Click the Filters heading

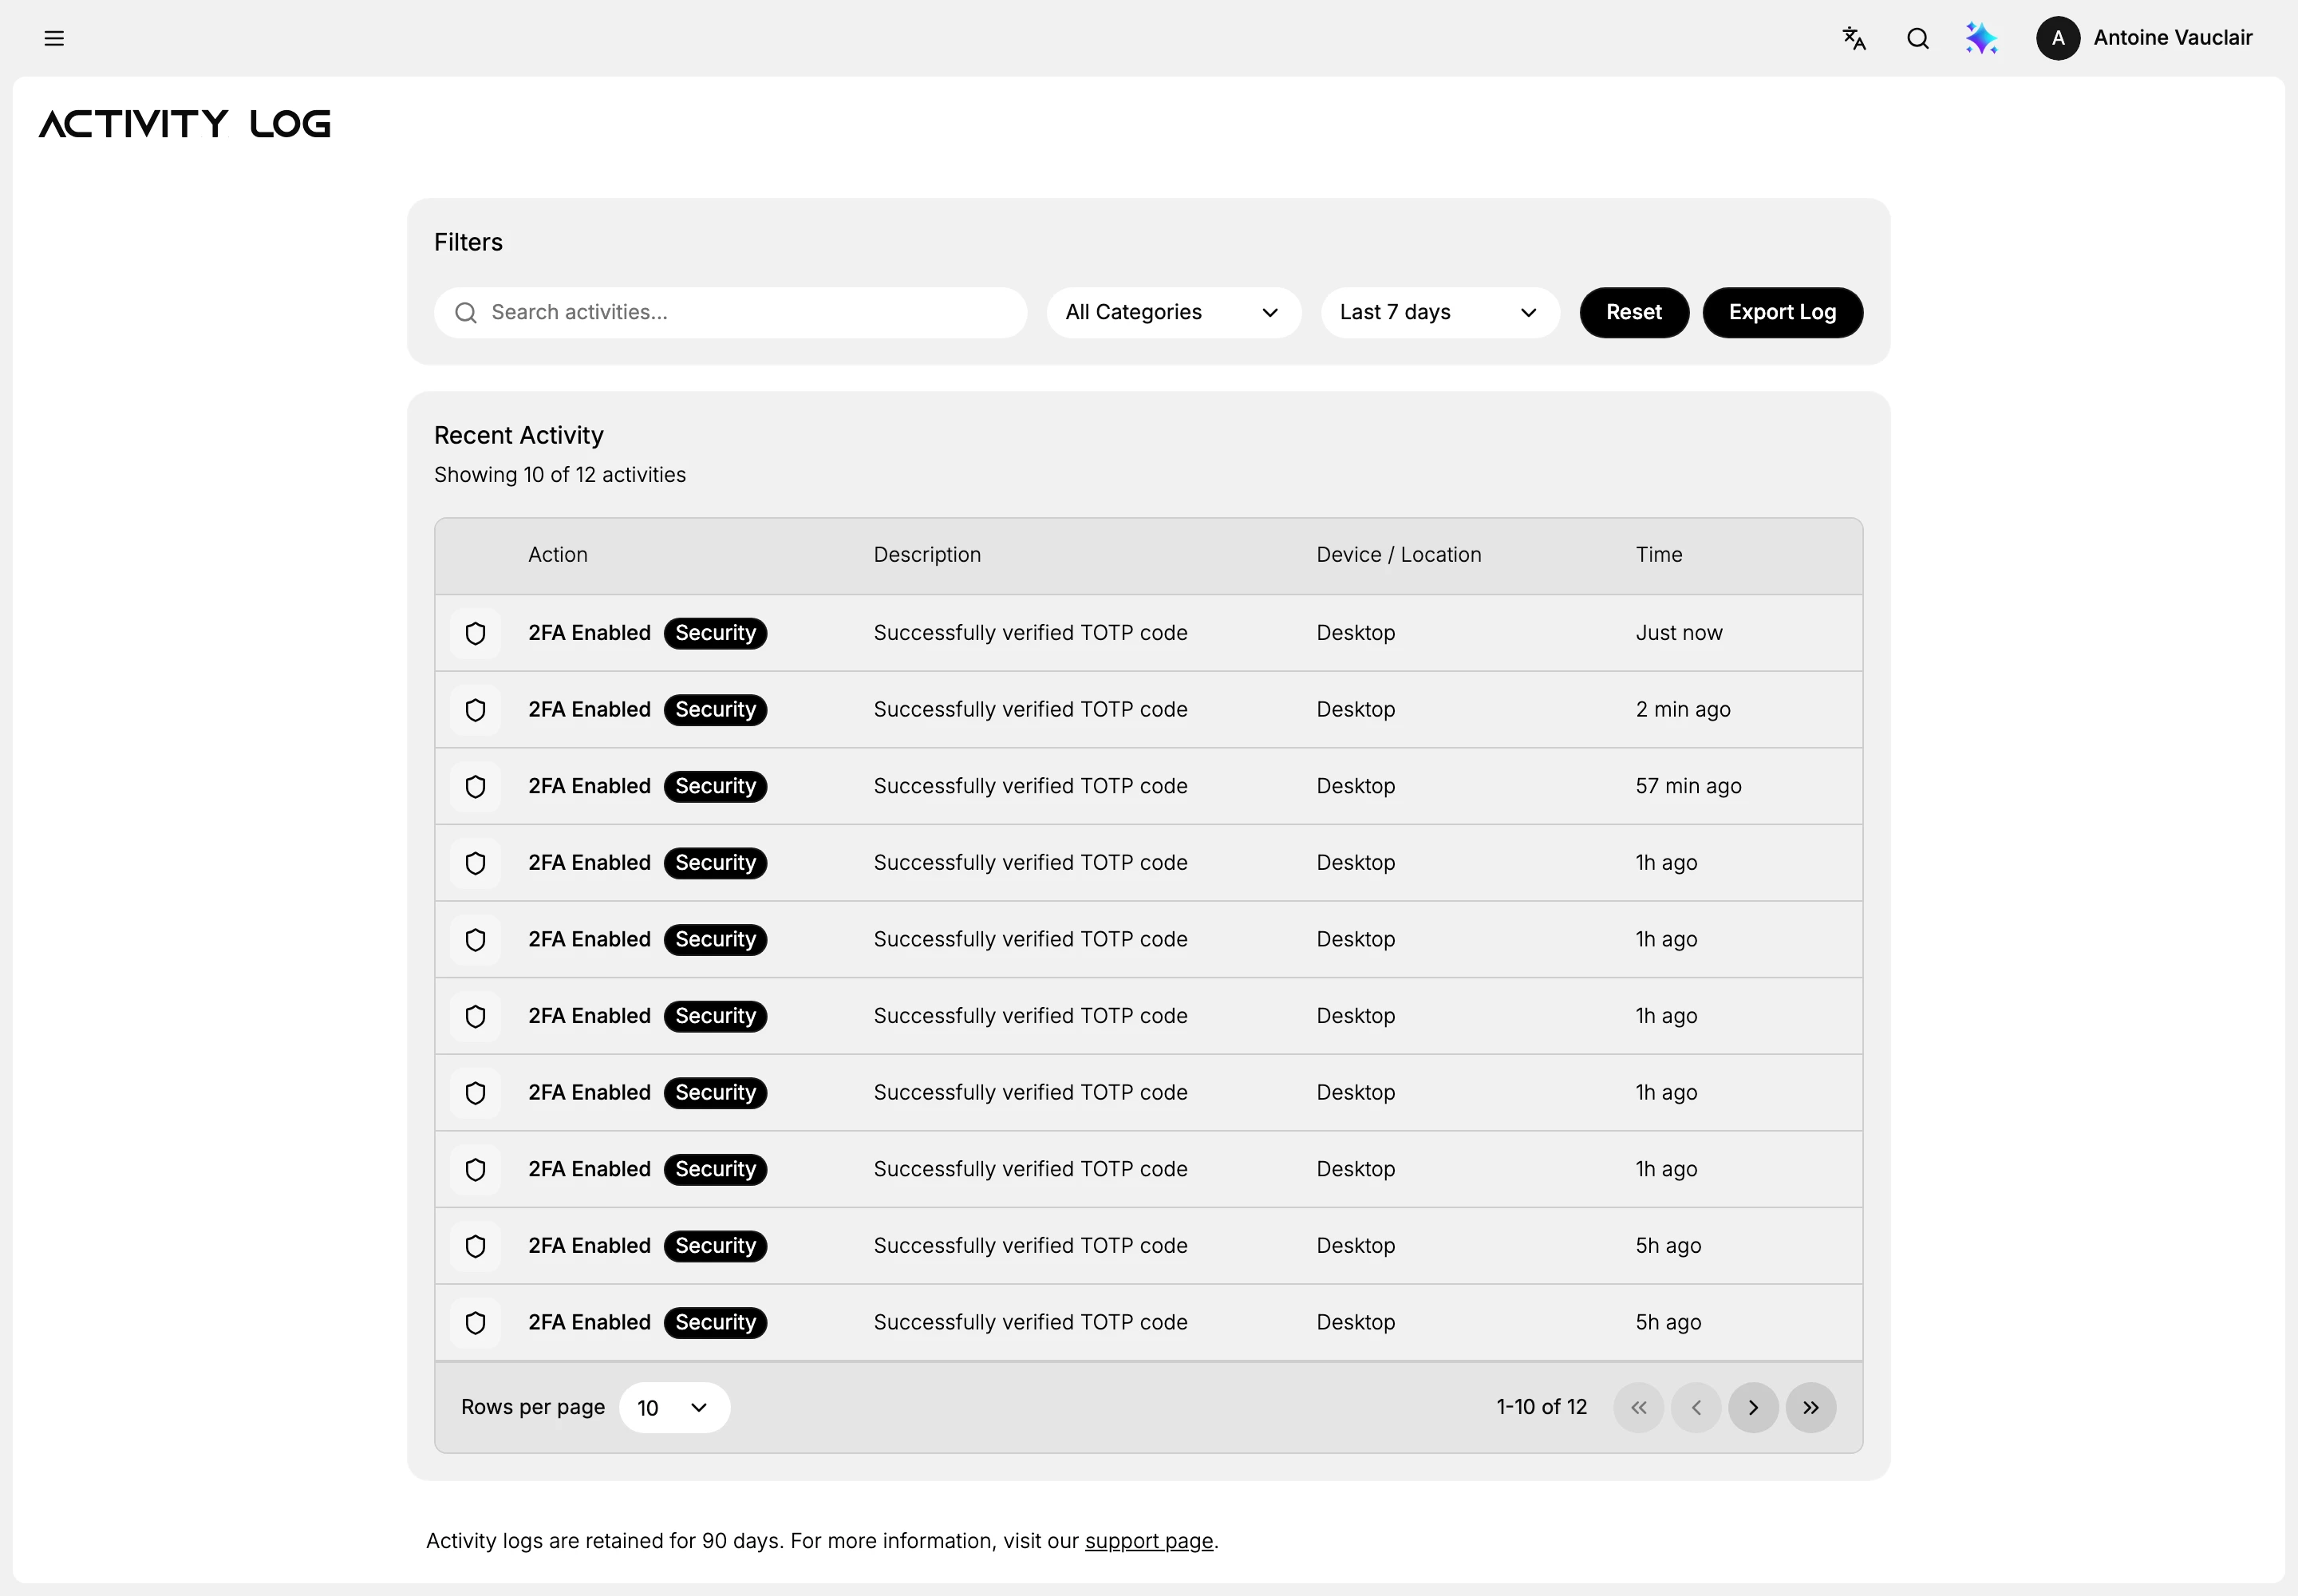468,243
